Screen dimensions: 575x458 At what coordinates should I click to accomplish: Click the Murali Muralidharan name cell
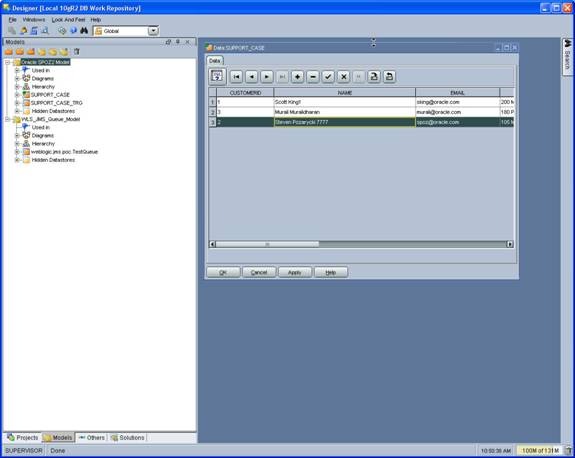(x=345, y=112)
